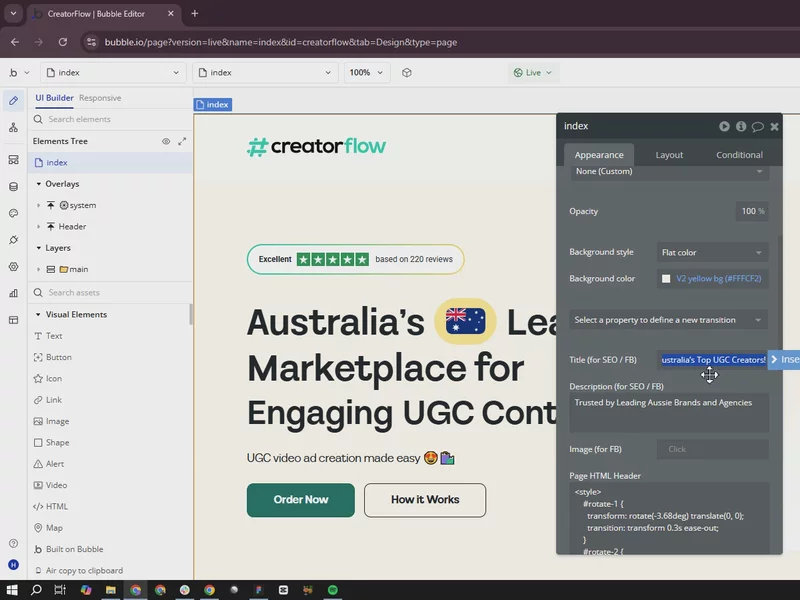Open the Data tab database icon
Screen dimensions: 800x600
[x=14, y=187]
